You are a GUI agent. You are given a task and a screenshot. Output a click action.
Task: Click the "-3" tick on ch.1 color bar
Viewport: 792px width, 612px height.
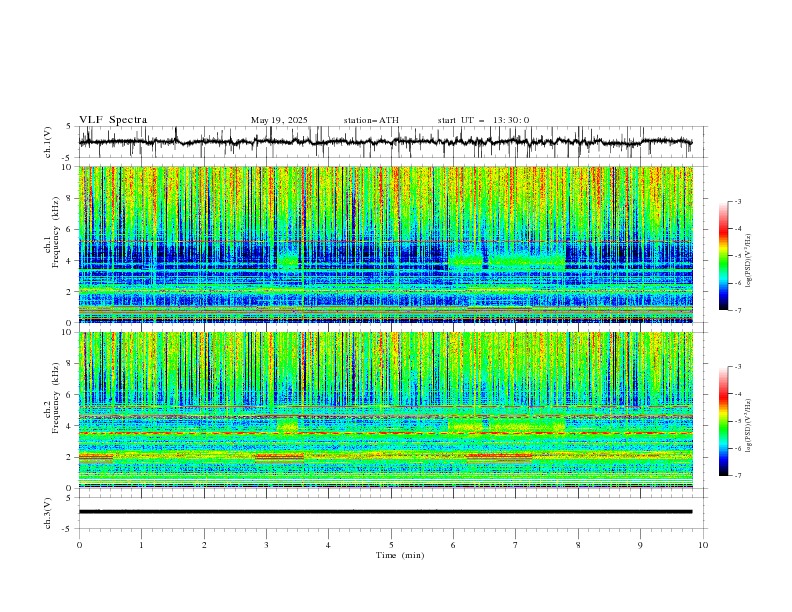pyautogui.click(x=738, y=201)
